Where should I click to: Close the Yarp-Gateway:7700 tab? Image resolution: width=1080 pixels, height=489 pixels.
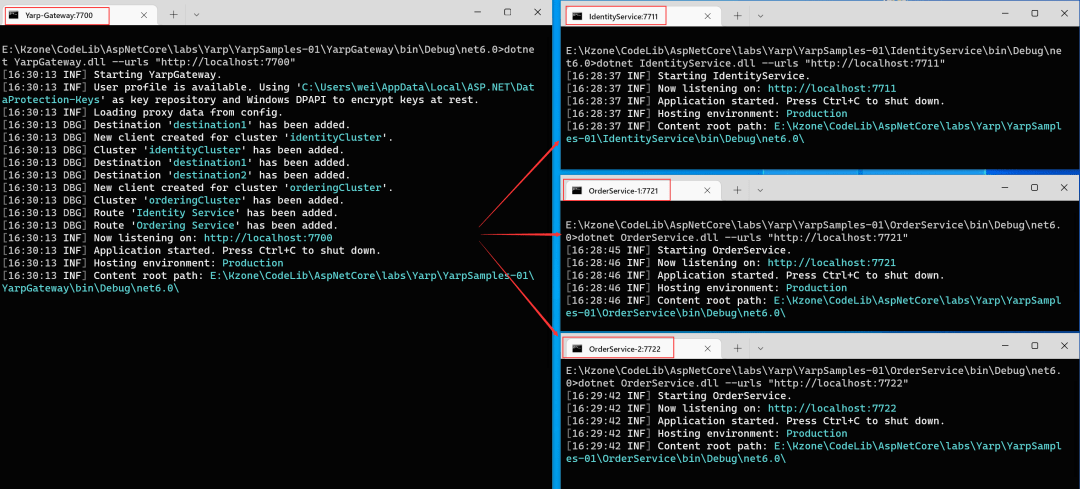click(x=145, y=14)
